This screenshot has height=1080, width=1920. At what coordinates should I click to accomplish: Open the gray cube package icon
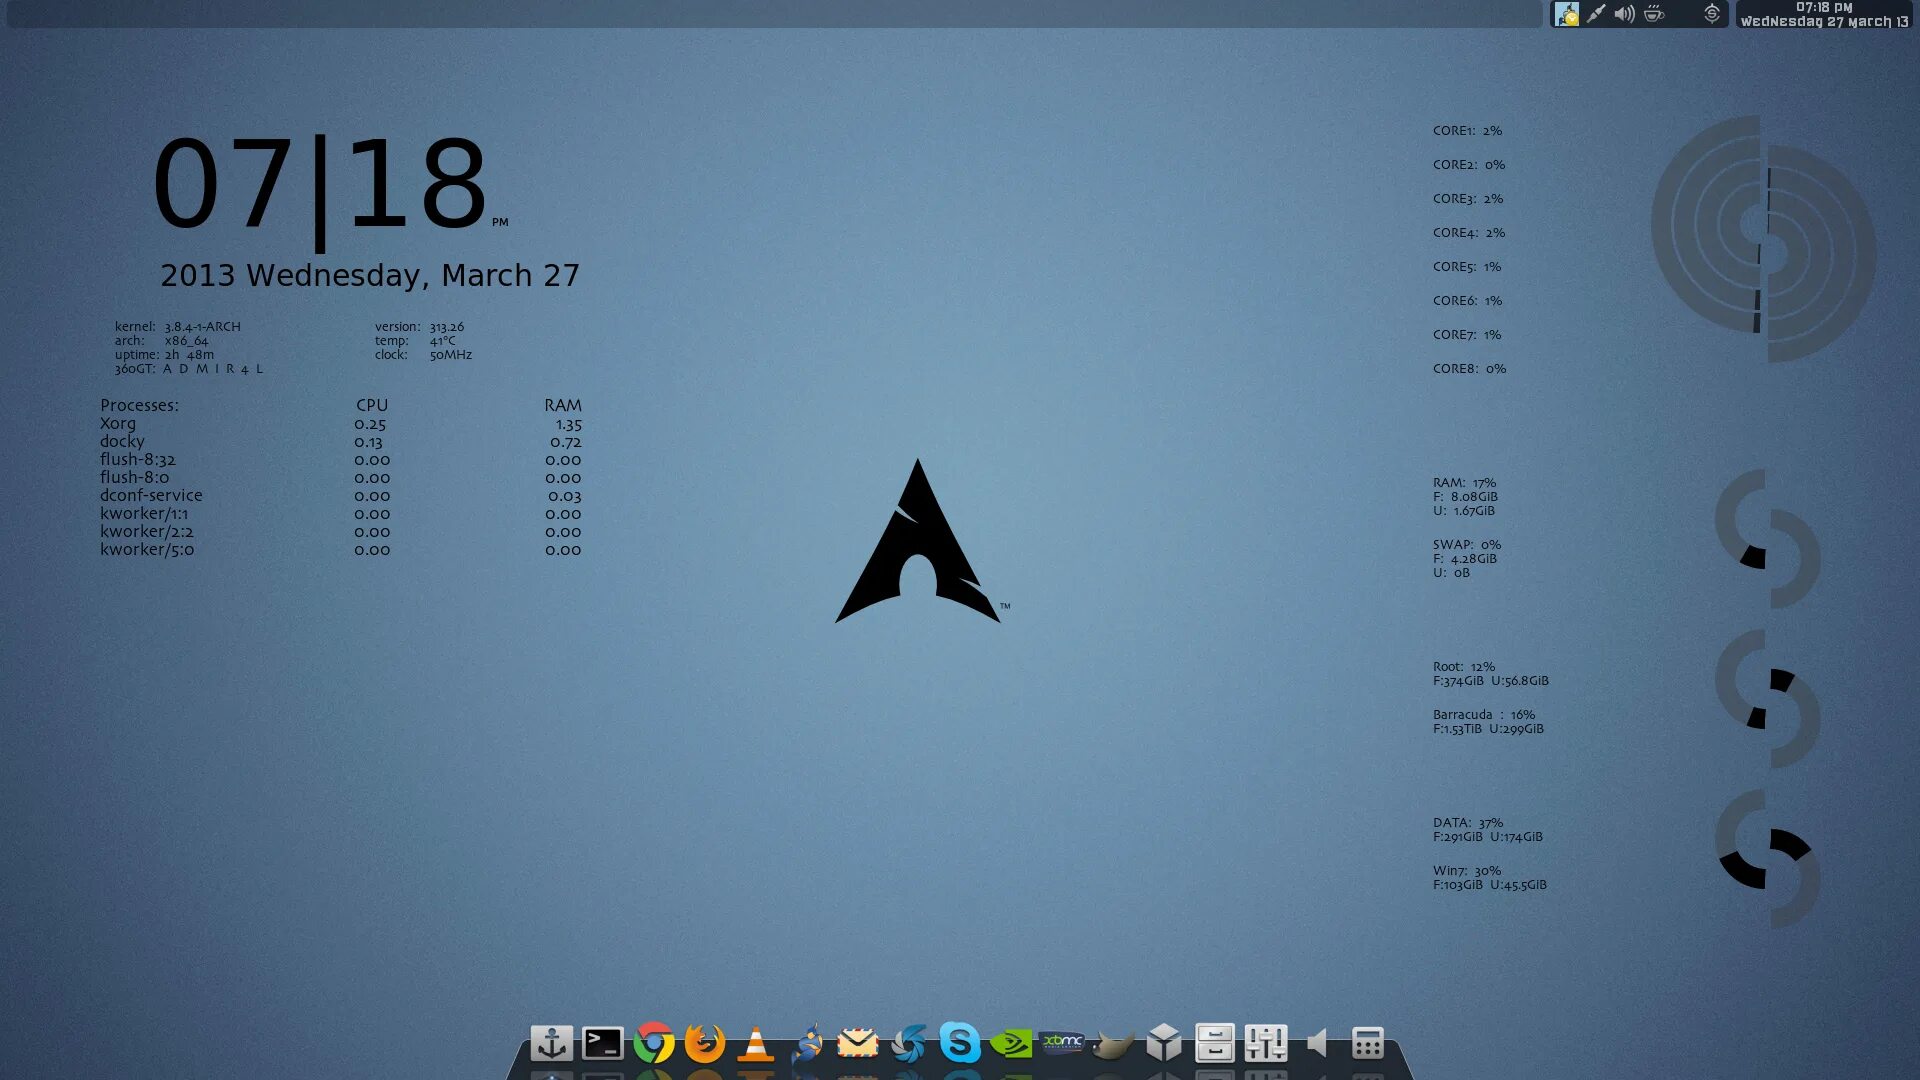click(x=1164, y=1043)
